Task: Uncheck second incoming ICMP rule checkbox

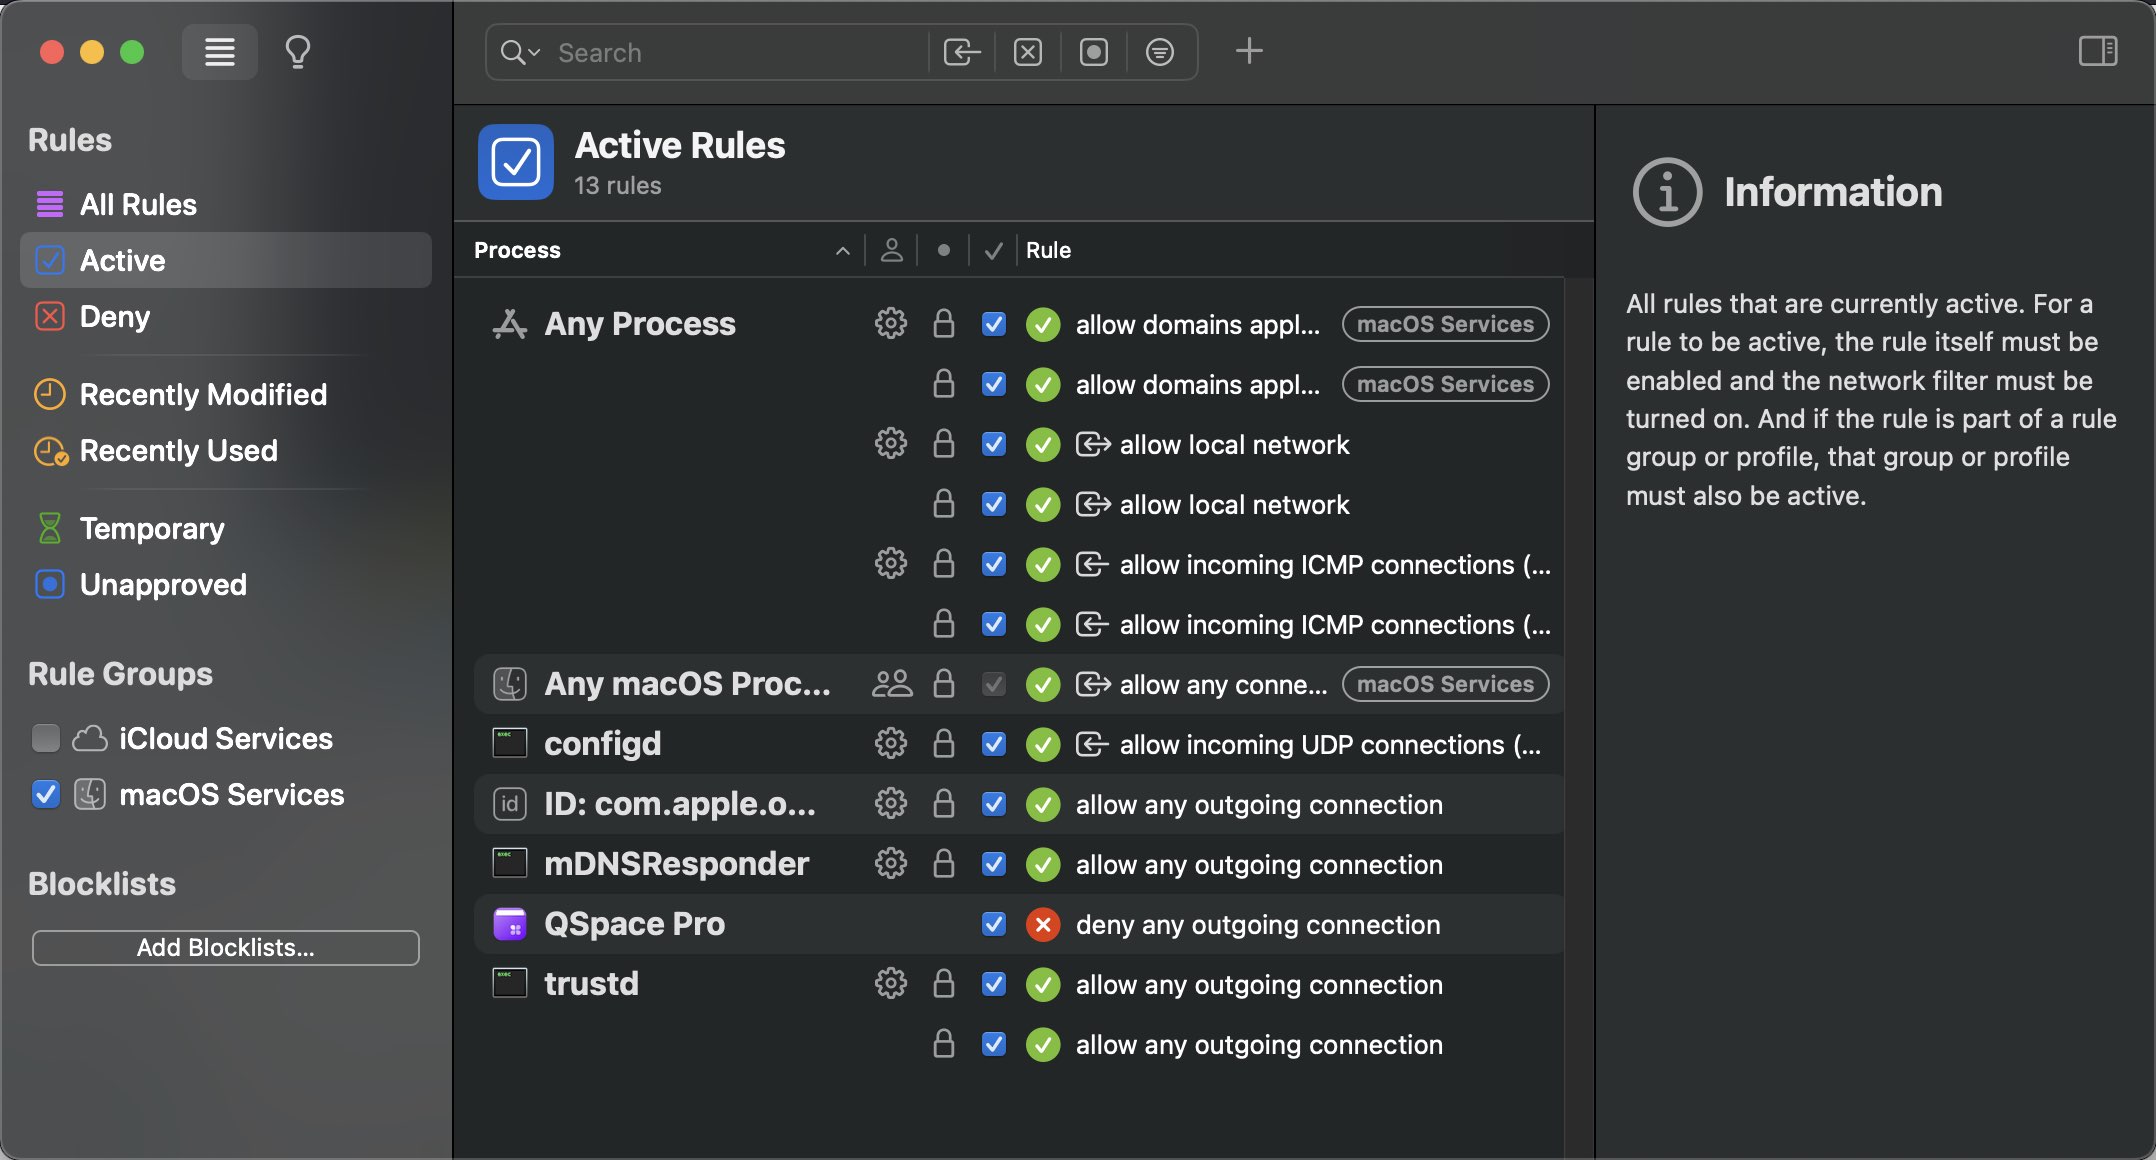Action: (994, 624)
